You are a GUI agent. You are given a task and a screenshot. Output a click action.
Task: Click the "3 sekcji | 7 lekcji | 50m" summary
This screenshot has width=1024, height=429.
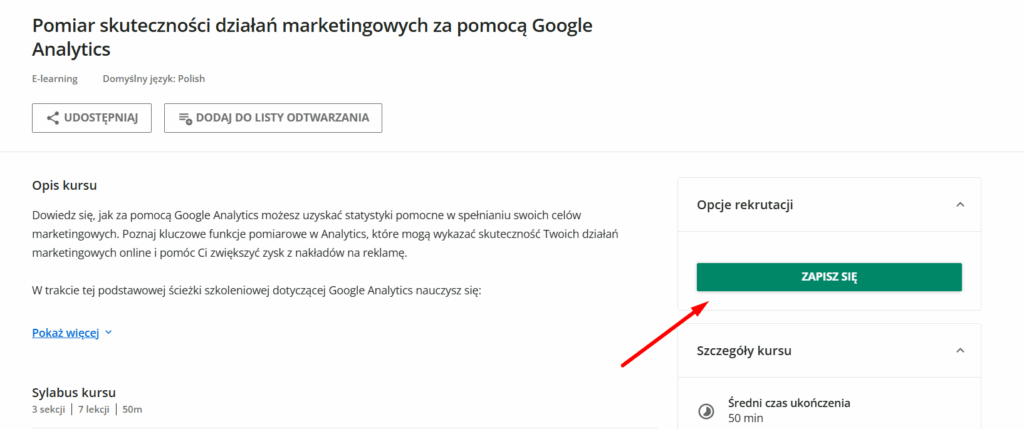pyautogui.click(x=91, y=409)
